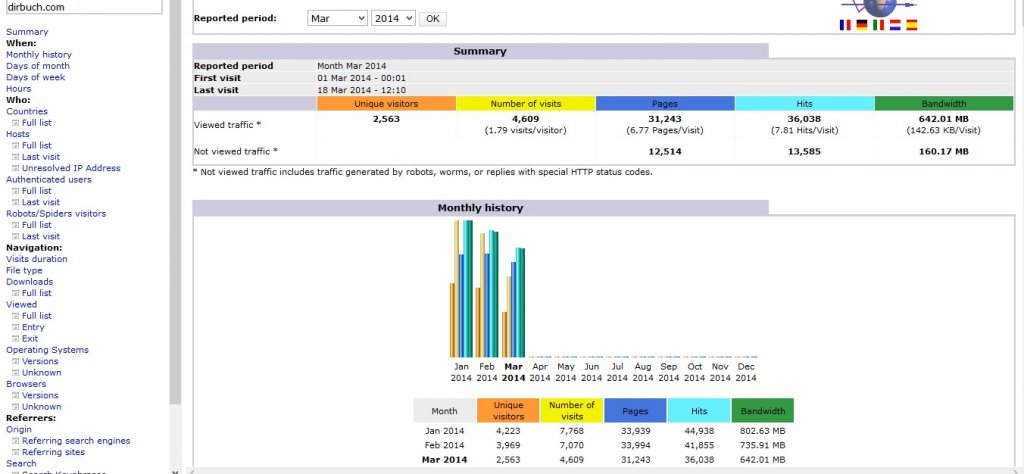Open File type report

coord(24,270)
